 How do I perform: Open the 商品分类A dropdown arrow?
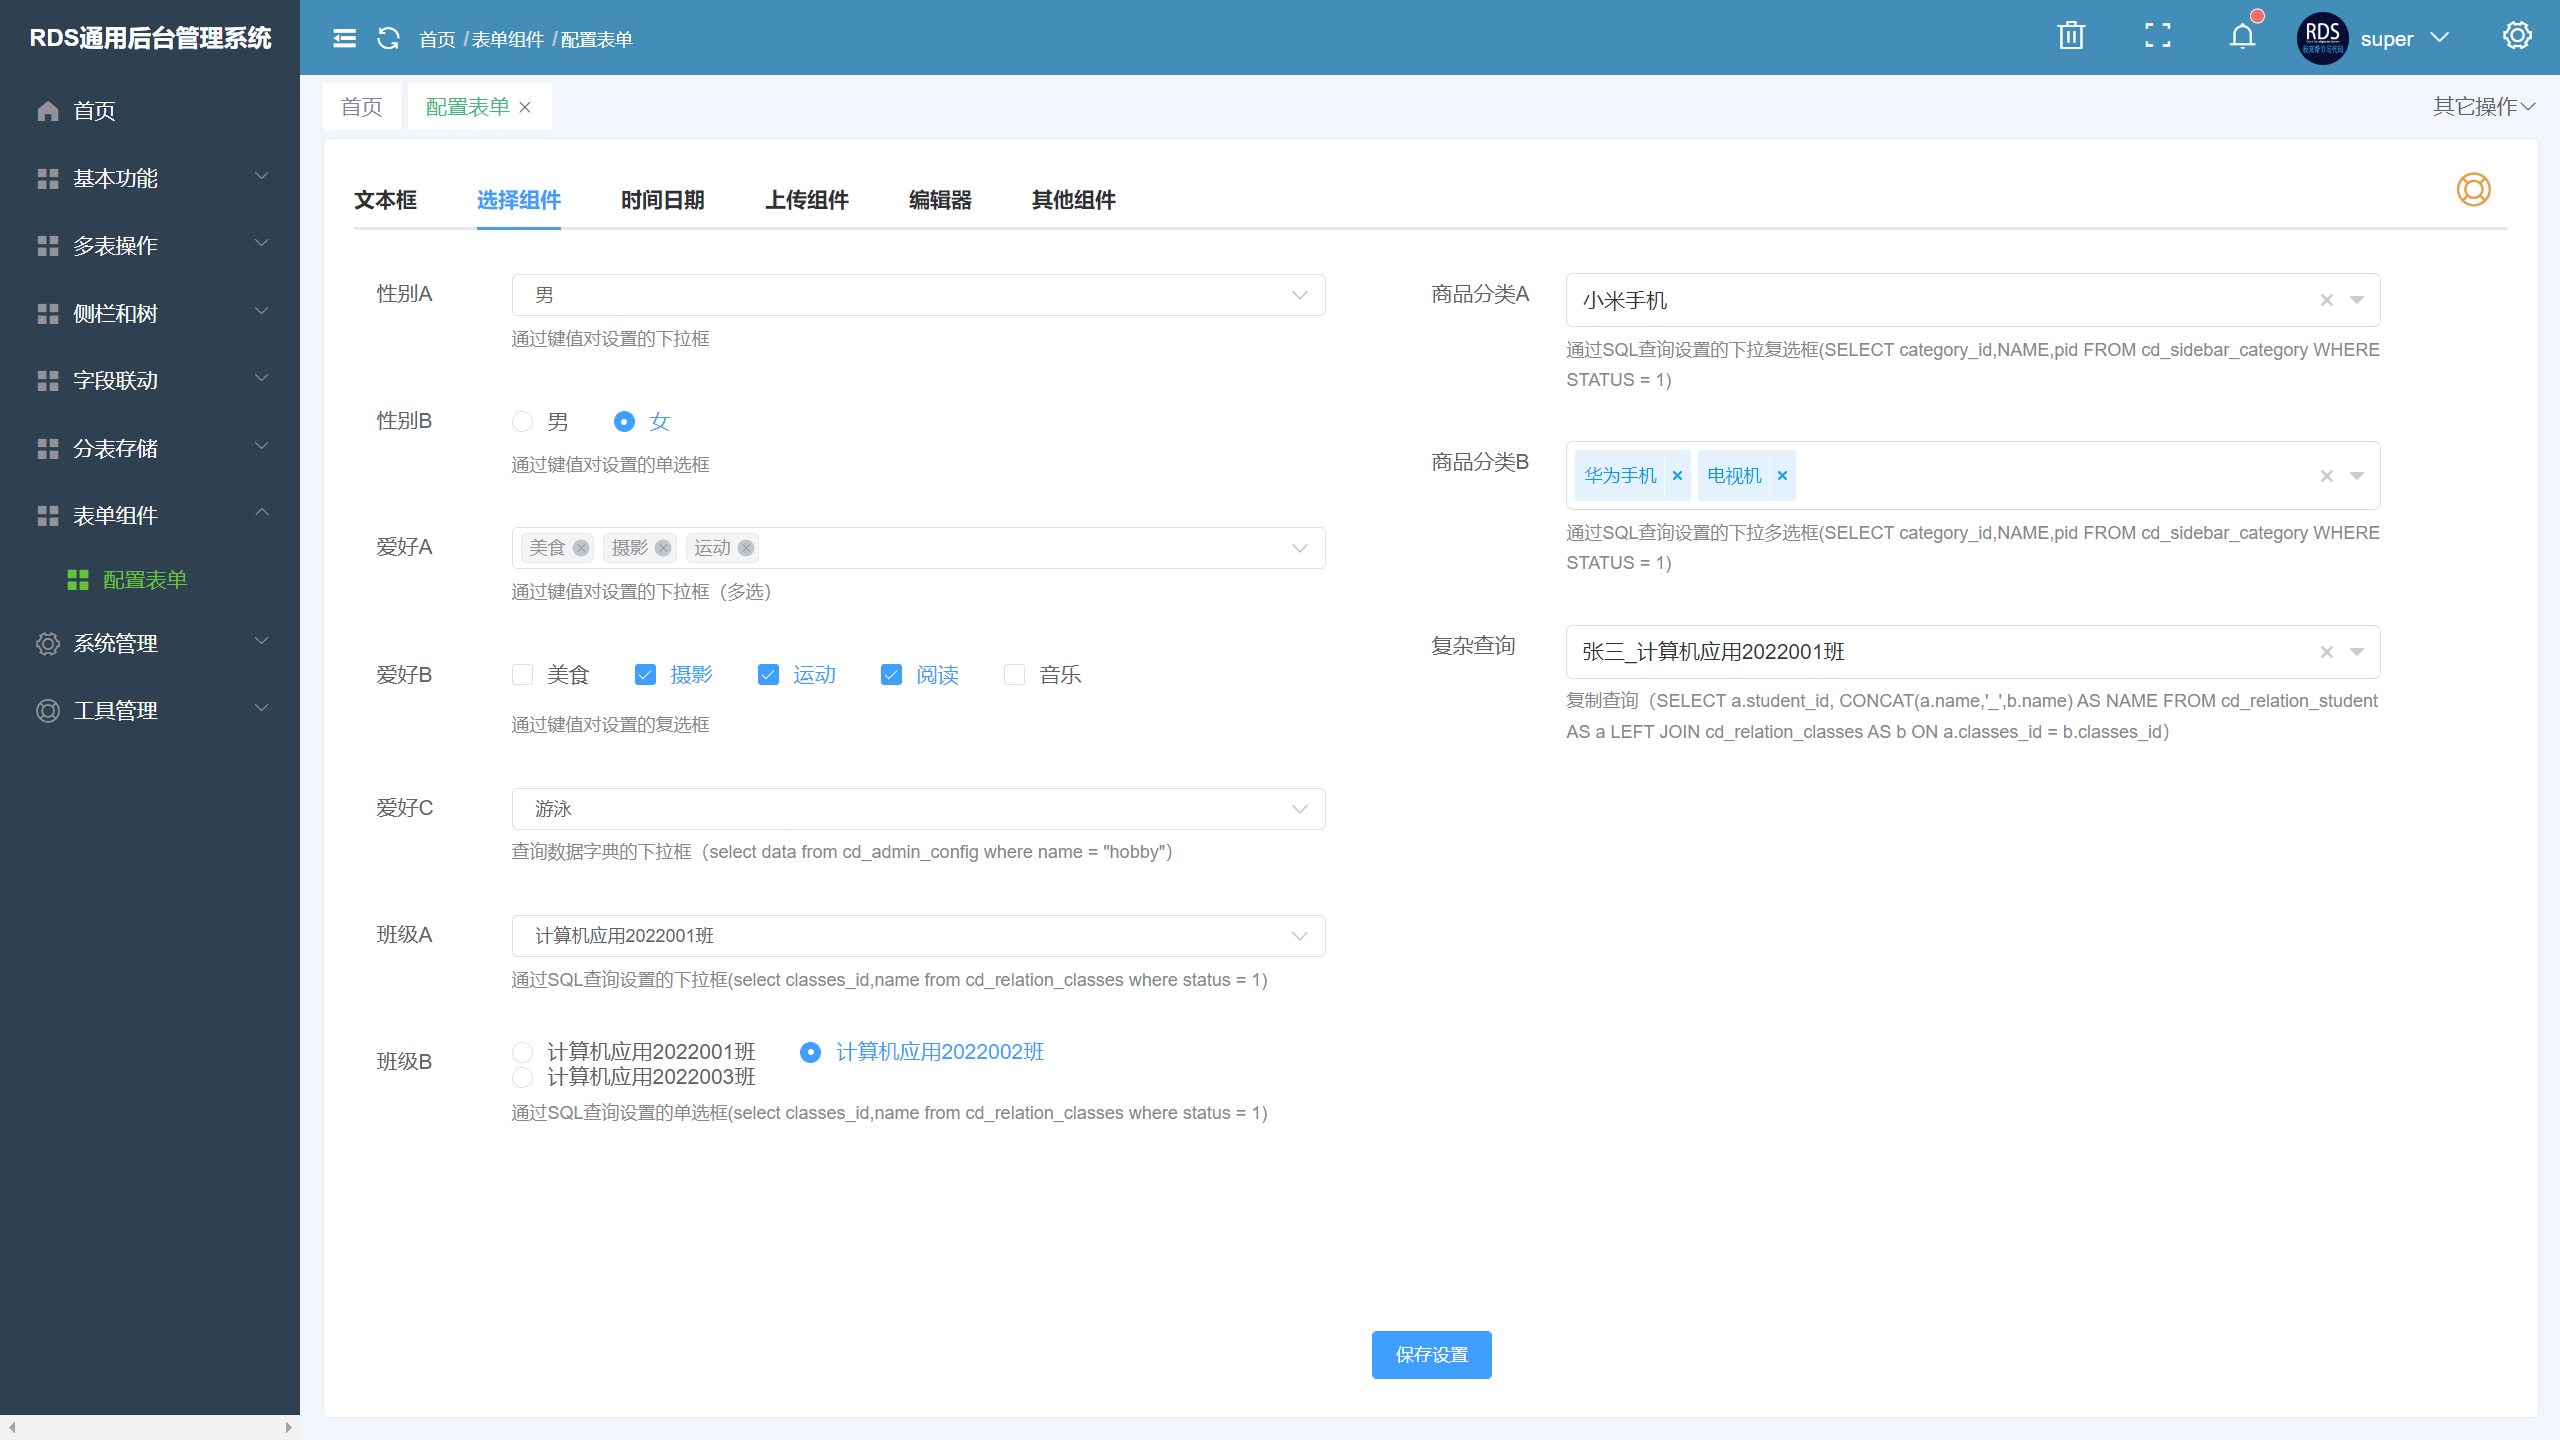(x=2357, y=300)
